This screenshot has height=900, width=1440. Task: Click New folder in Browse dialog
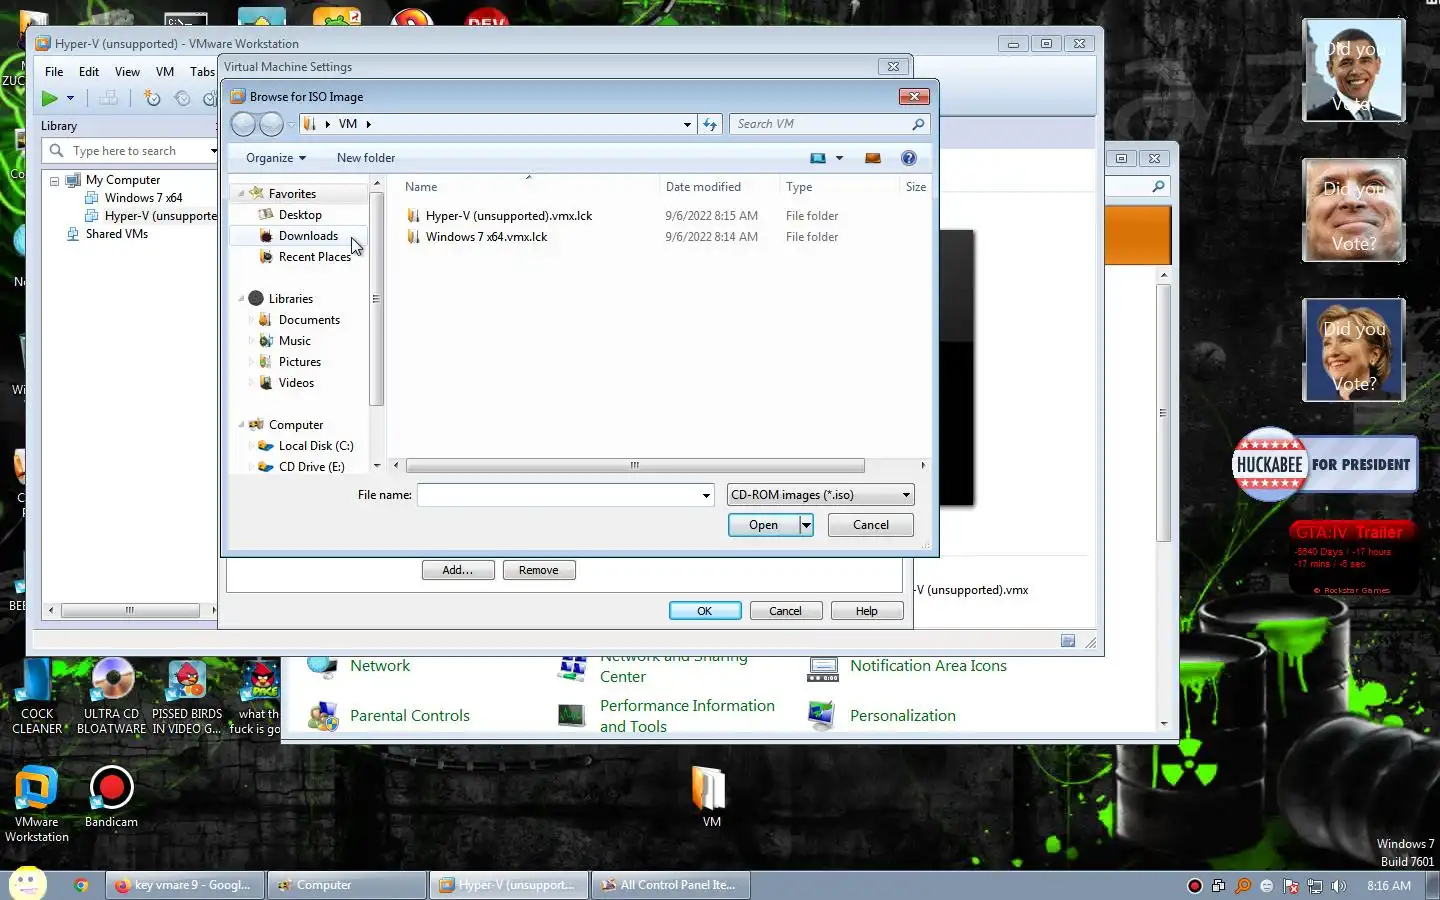pos(366,158)
